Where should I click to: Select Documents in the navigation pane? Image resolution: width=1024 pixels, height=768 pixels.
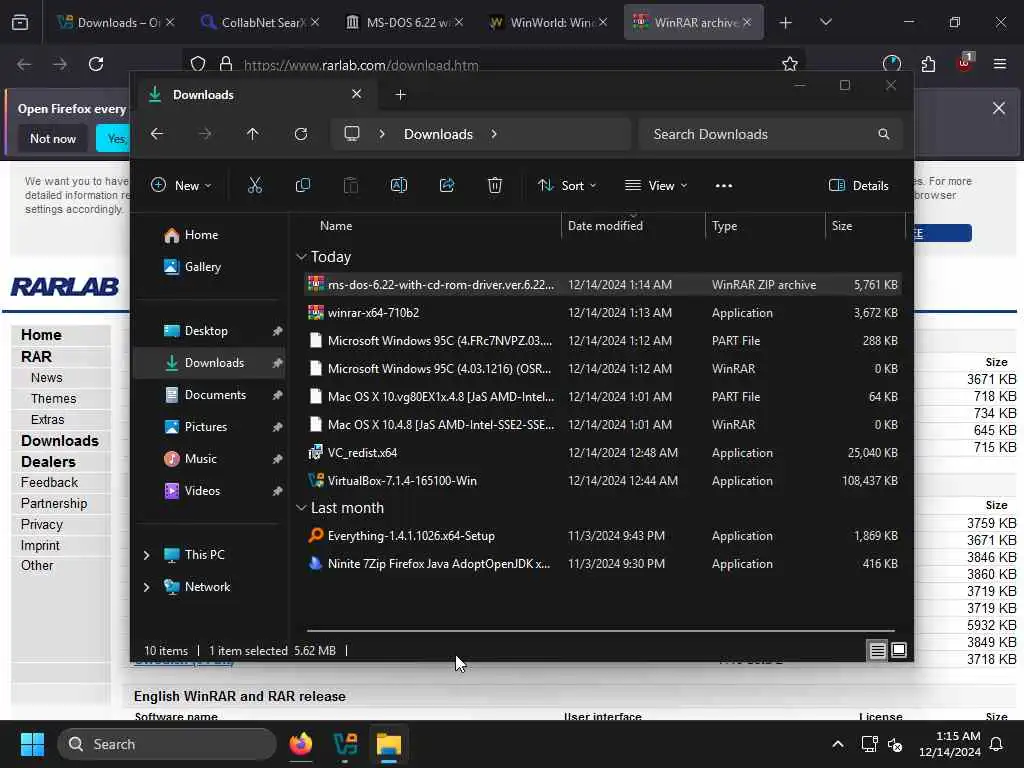[215, 394]
